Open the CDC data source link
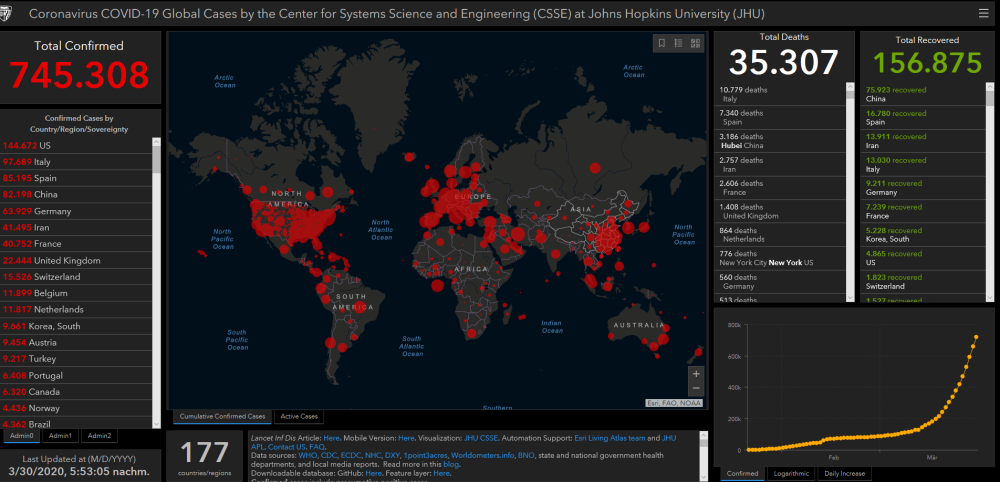 (x=330, y=456)
